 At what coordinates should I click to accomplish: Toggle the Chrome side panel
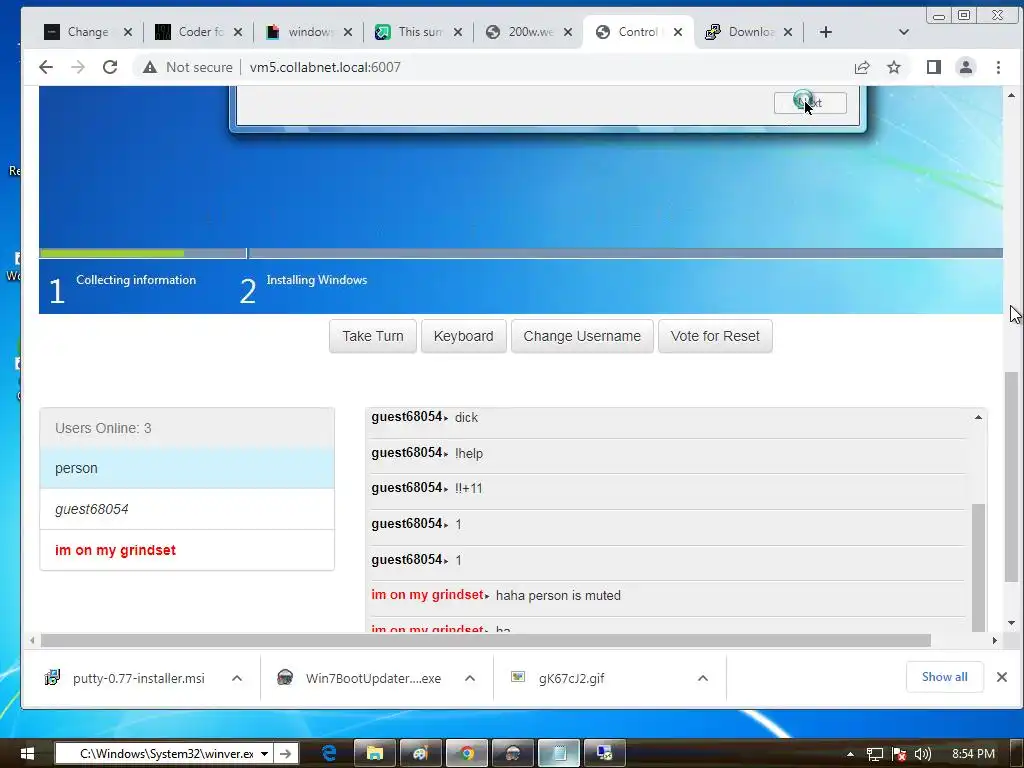coord(934,67)
